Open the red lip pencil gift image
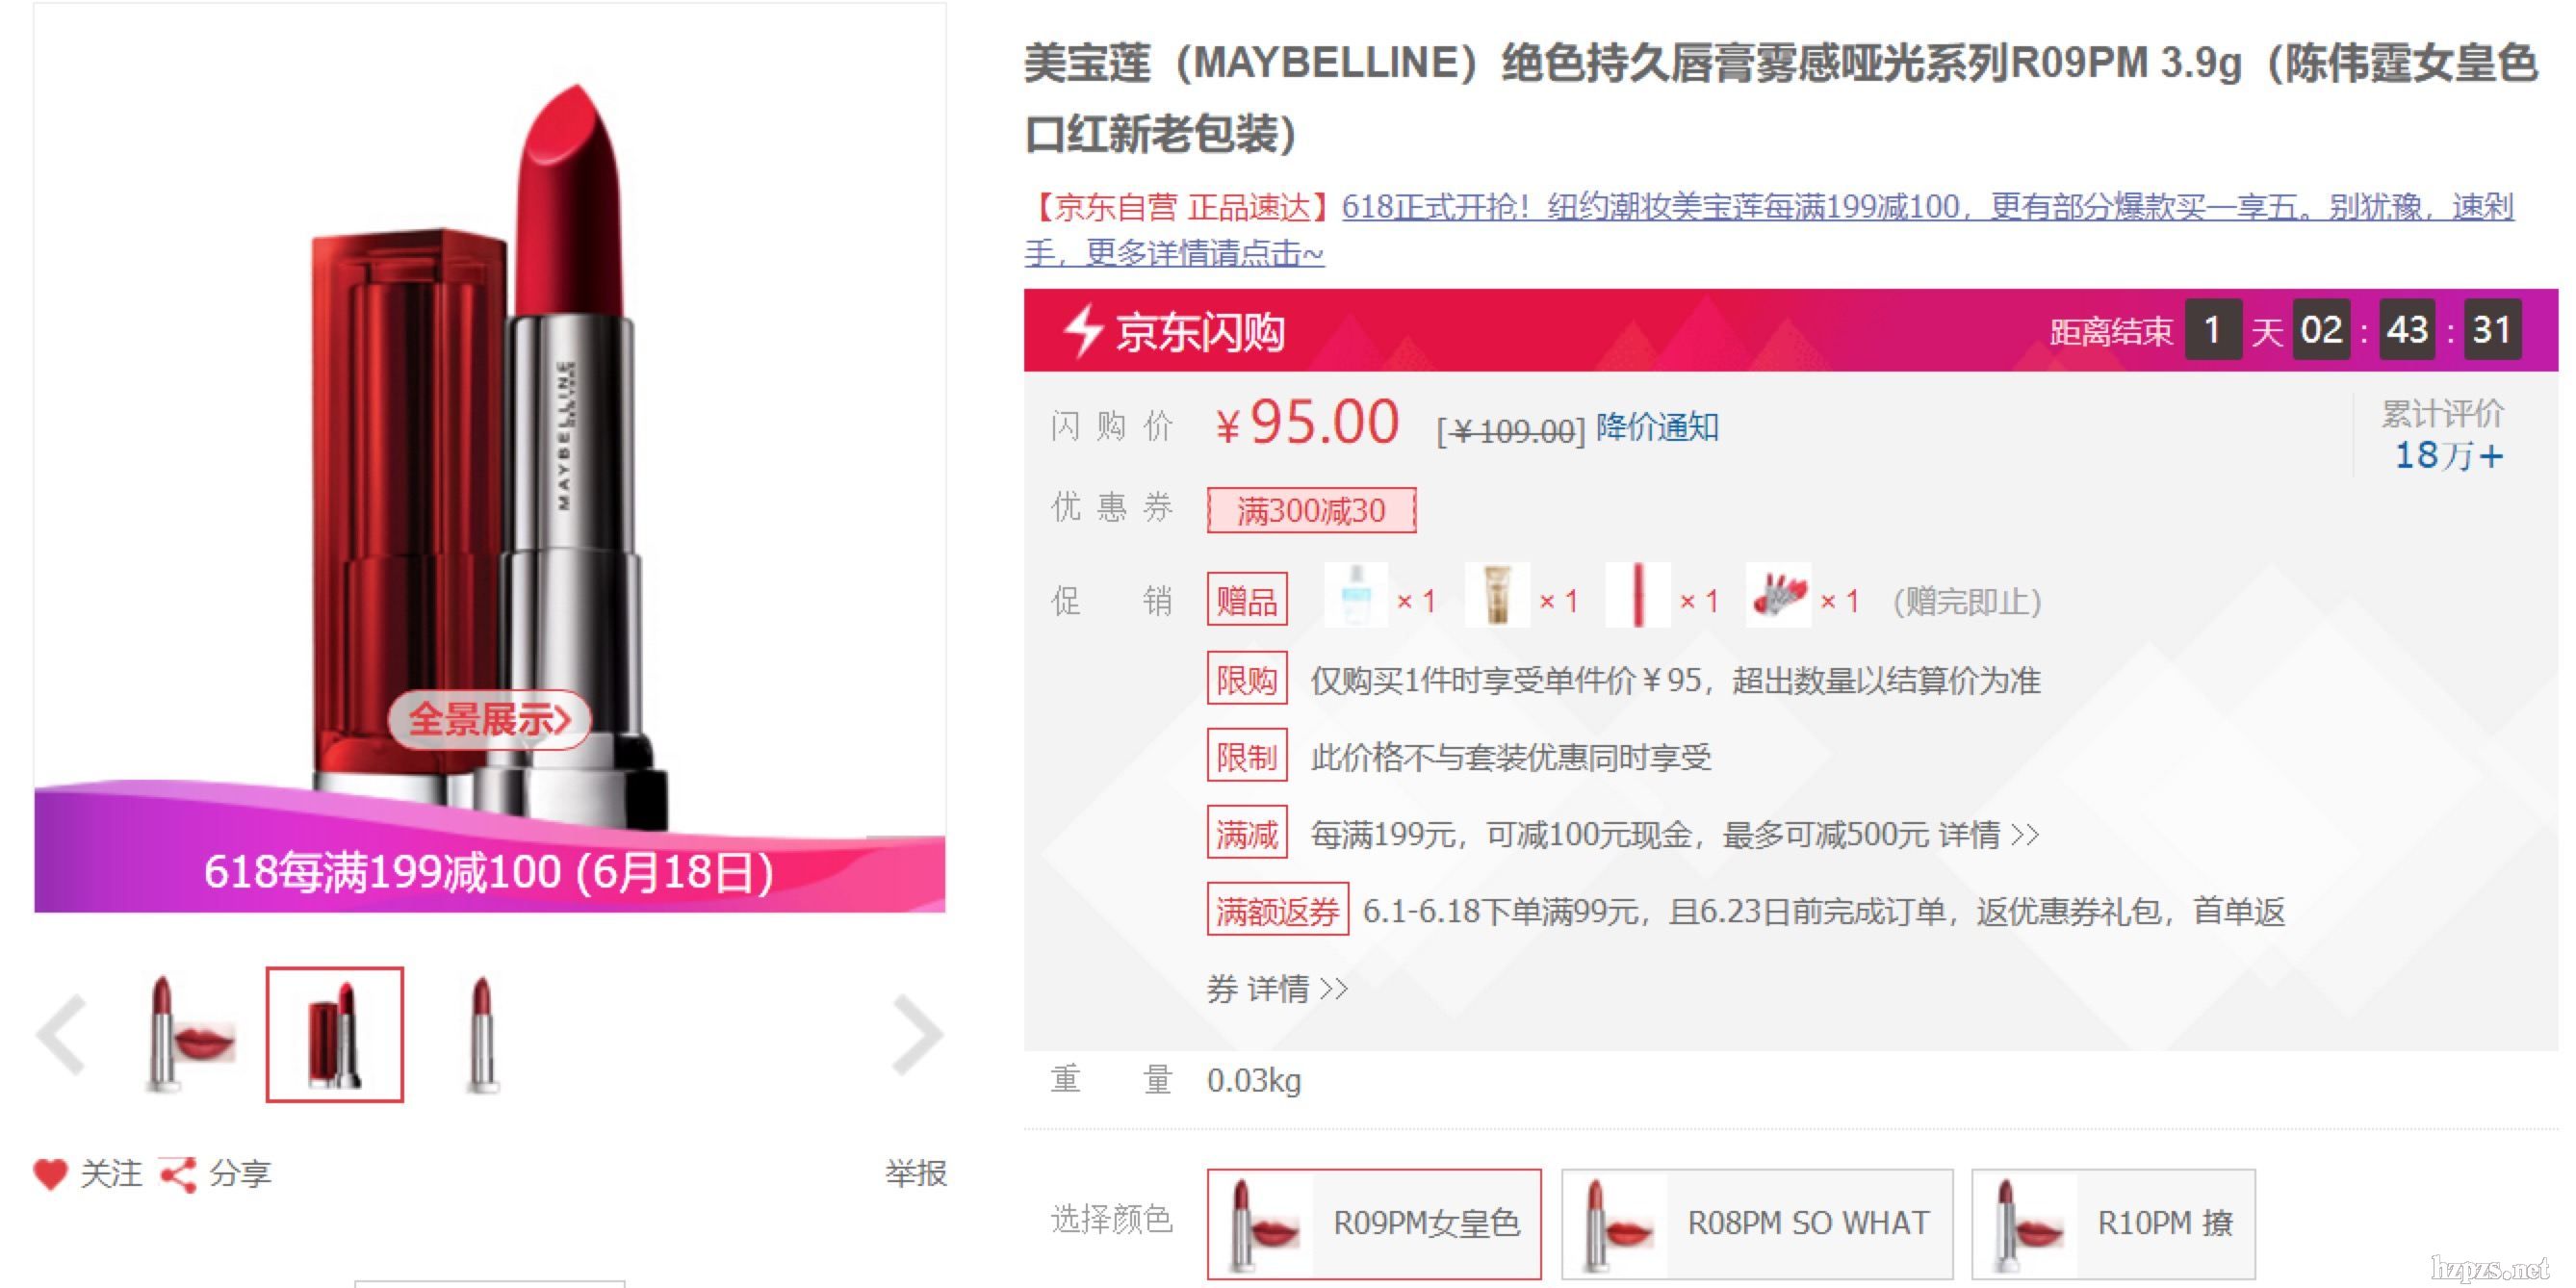Viewport: 2576px width, 1288px height. (x=1638, y=596)
